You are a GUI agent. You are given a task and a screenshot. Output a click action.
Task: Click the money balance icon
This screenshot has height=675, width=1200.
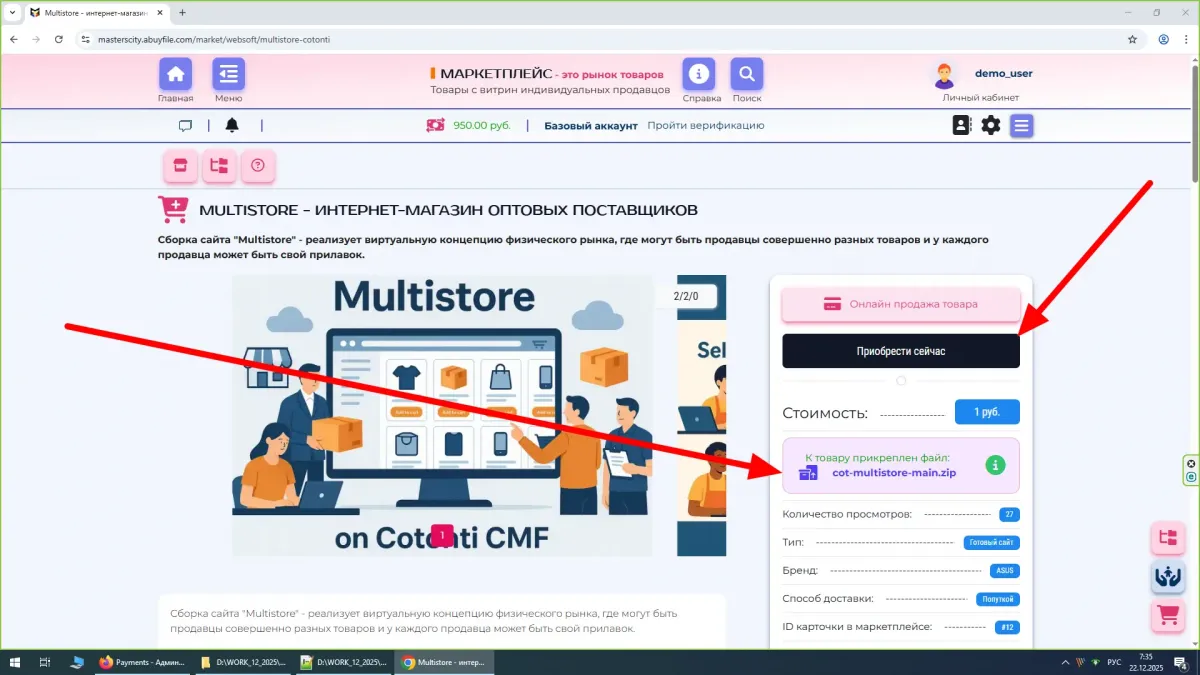click(435, 125)
